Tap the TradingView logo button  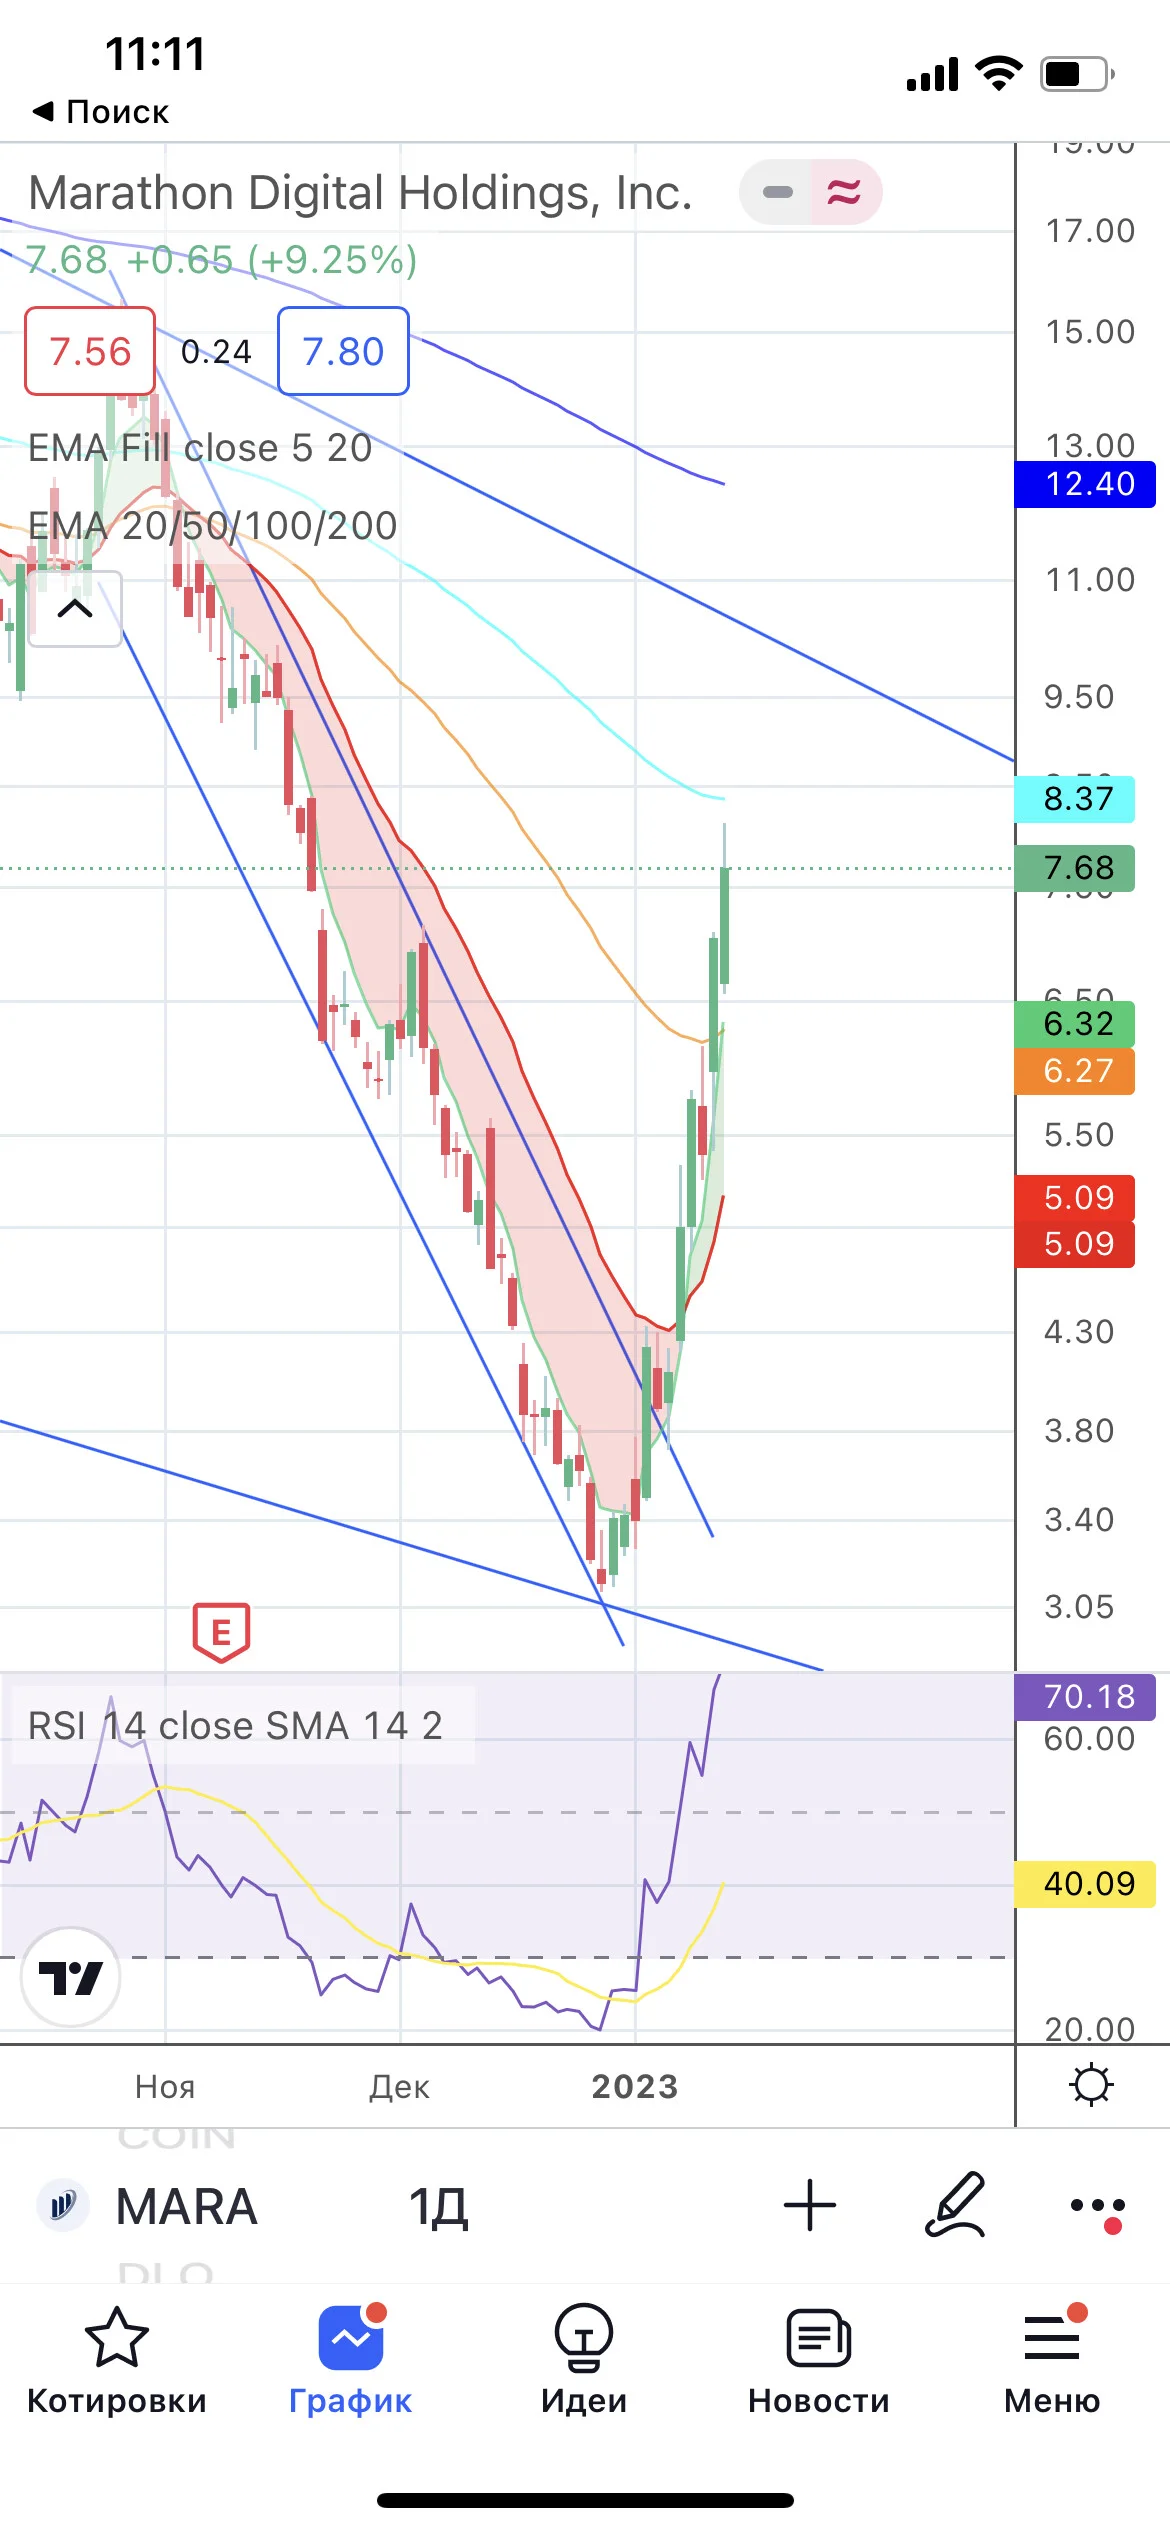[x=70, y=1977]
